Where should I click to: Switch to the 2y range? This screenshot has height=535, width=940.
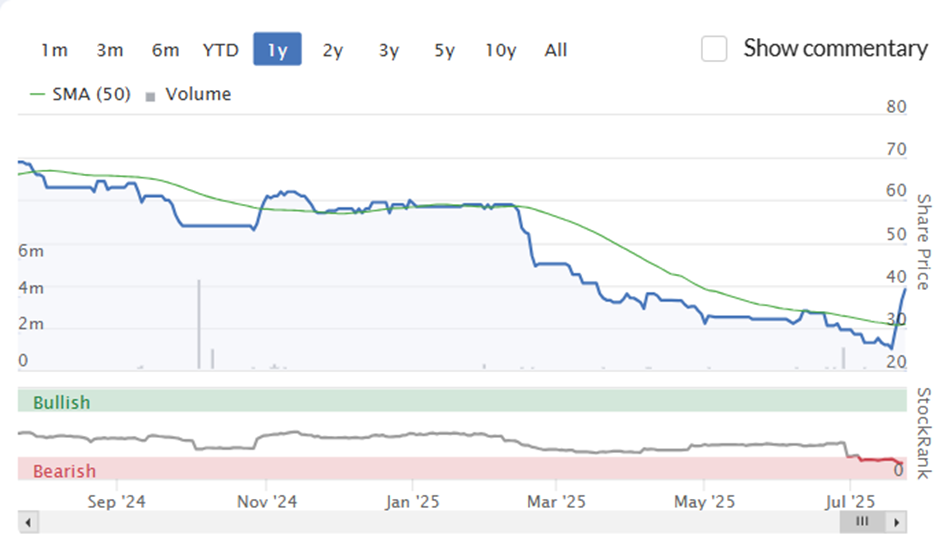coord(333,50)
